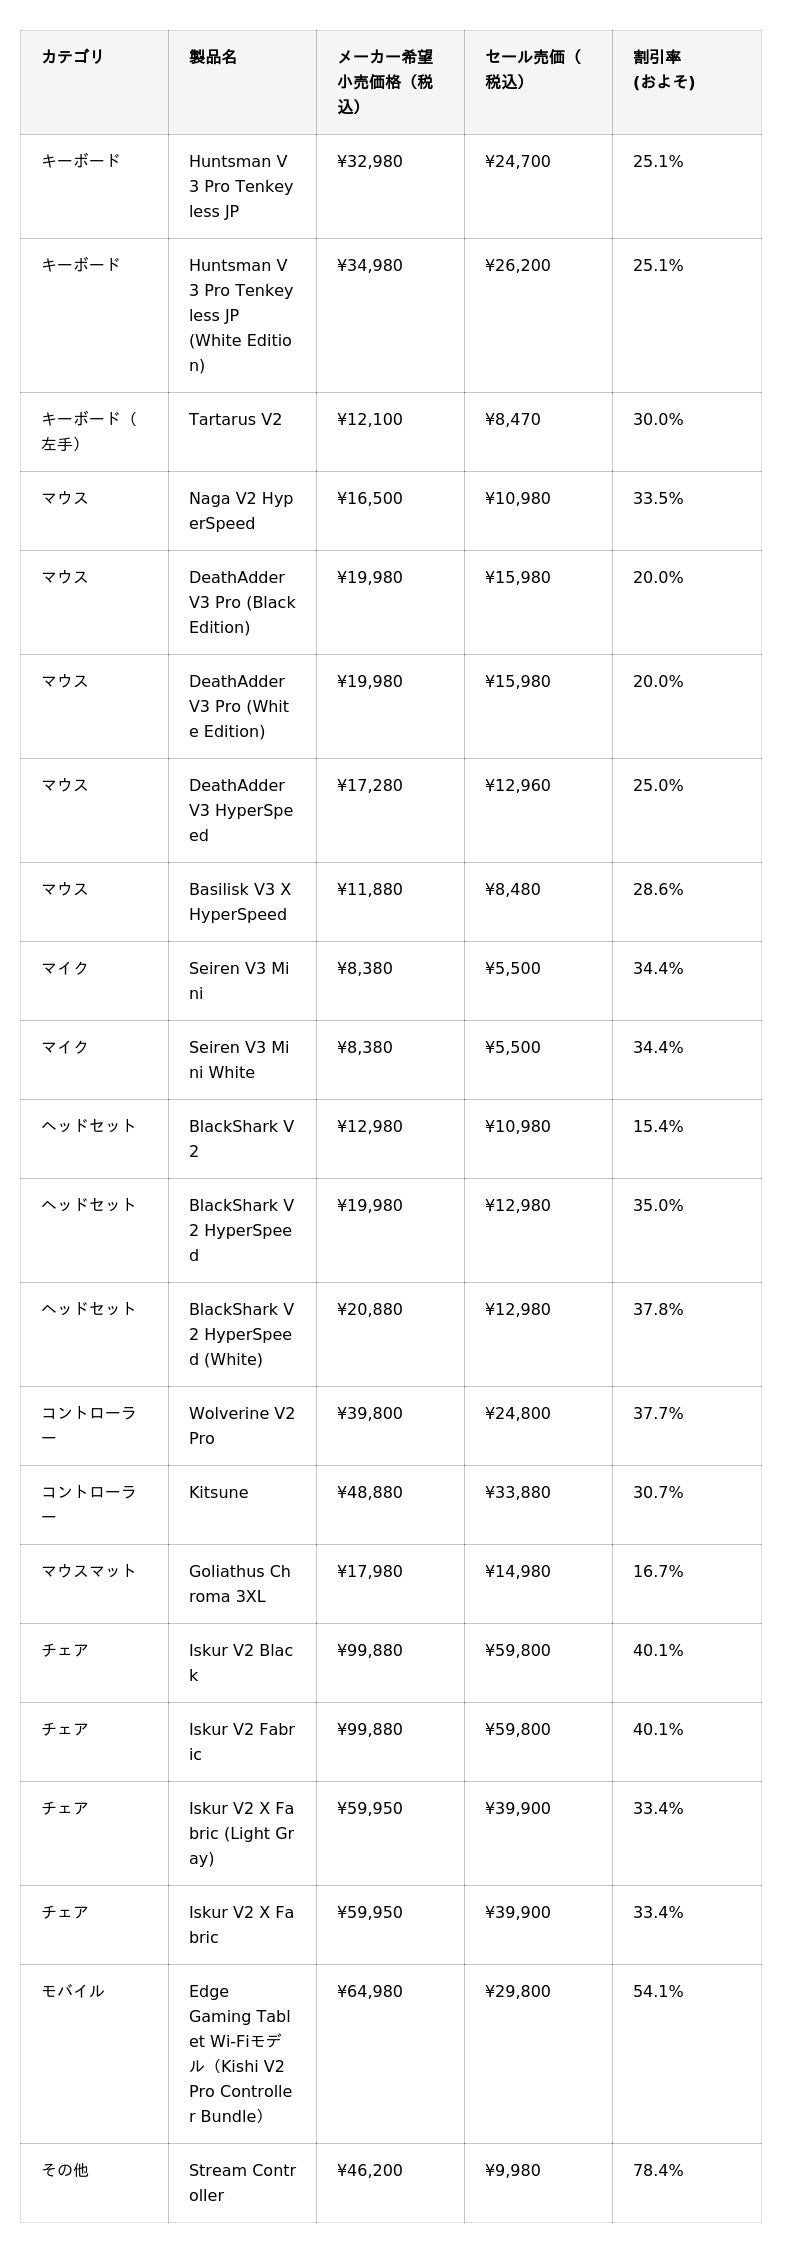Click the 製品名 column header
The width and height of the screenshot is (800, 2253).
click(x=213, y=57)
